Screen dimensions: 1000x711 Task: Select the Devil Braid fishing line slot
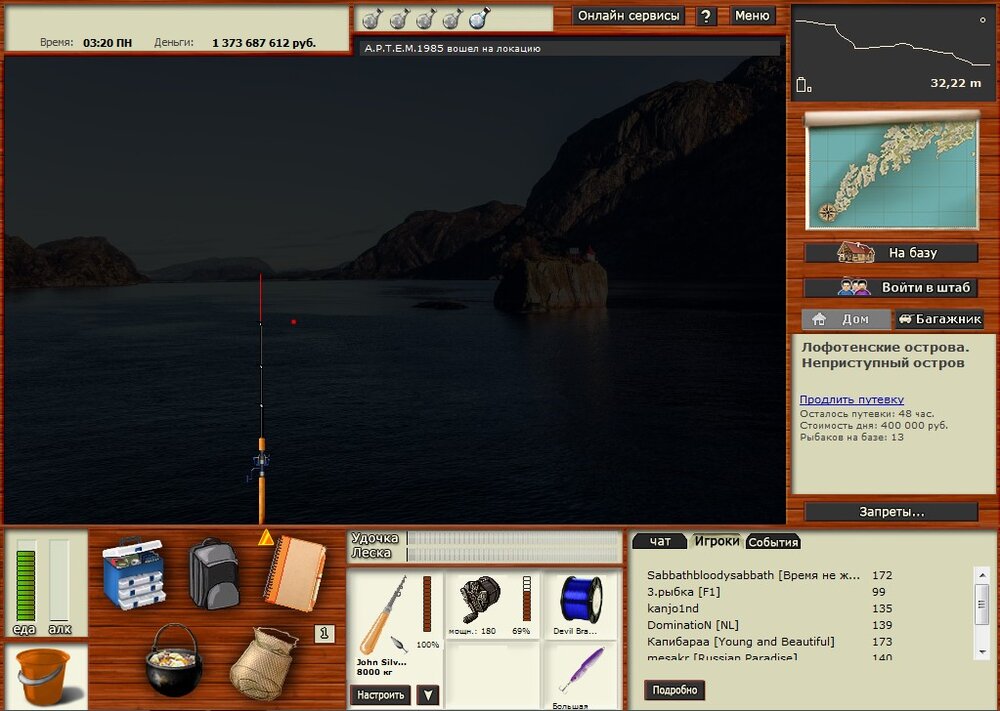(582, 605)
